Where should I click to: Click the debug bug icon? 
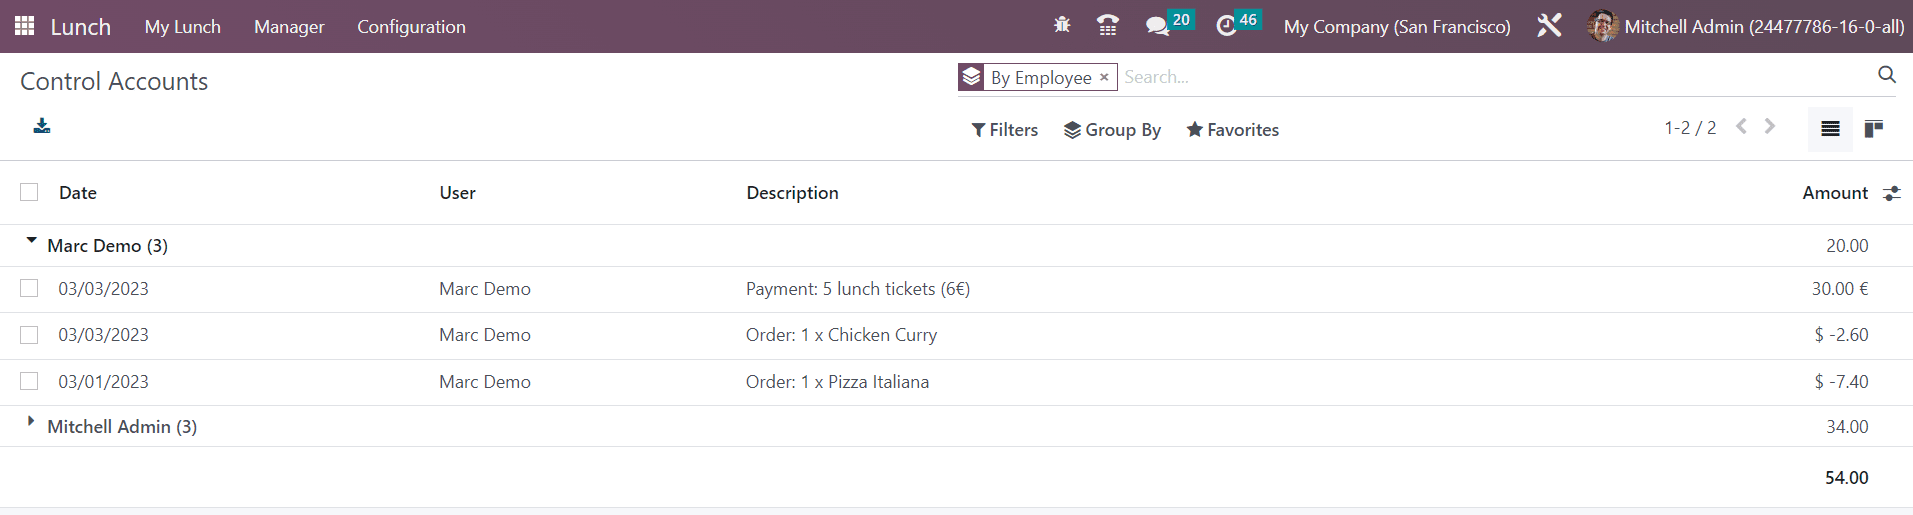coord(1062,25)
